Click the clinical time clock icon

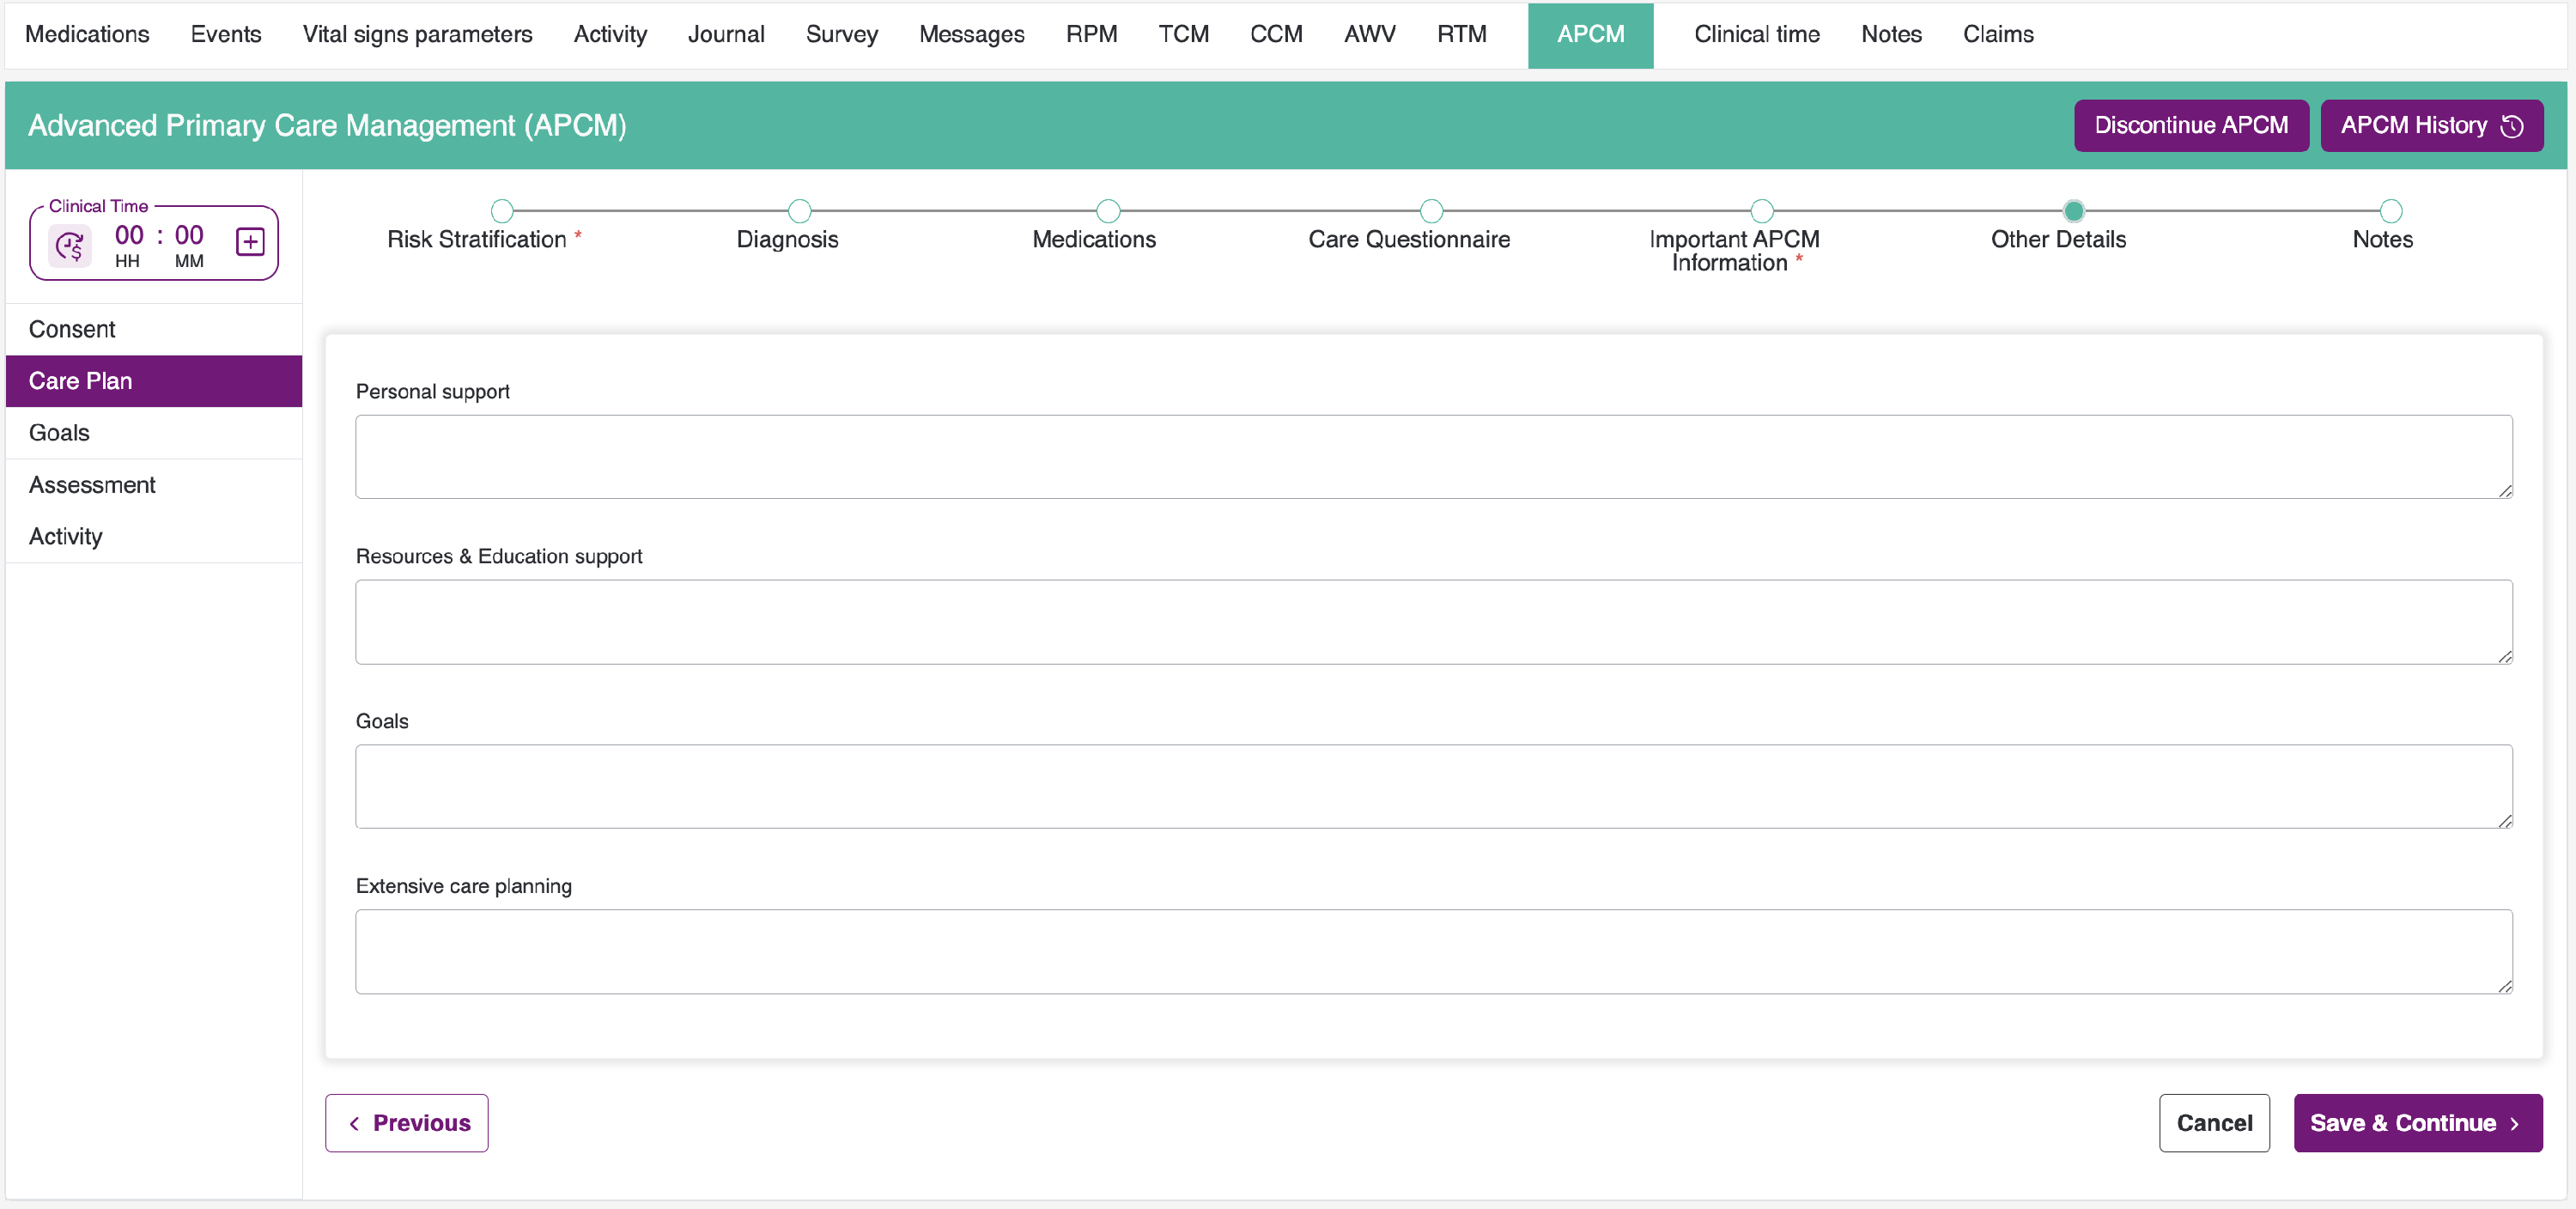[70, 246]
